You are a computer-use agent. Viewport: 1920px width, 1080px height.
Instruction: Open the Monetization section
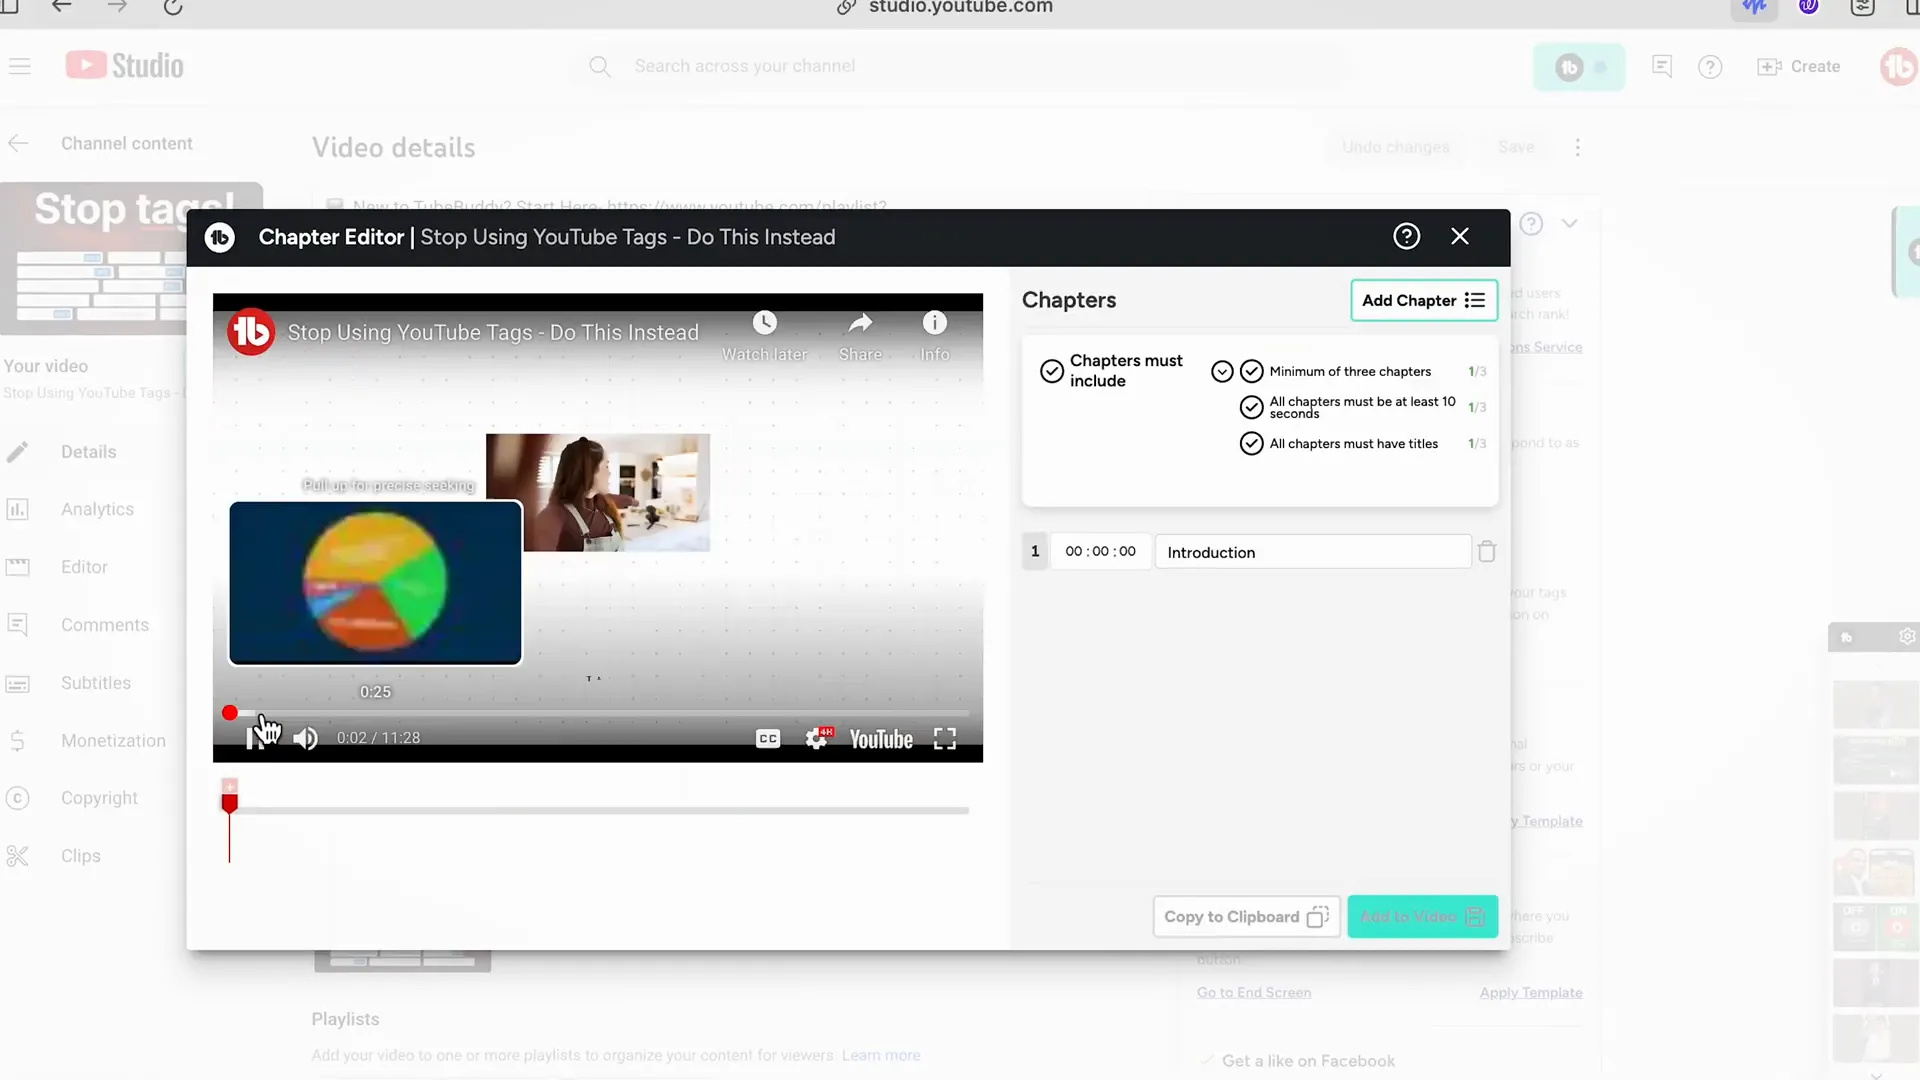pyautogui.click(x=113, y=740)
